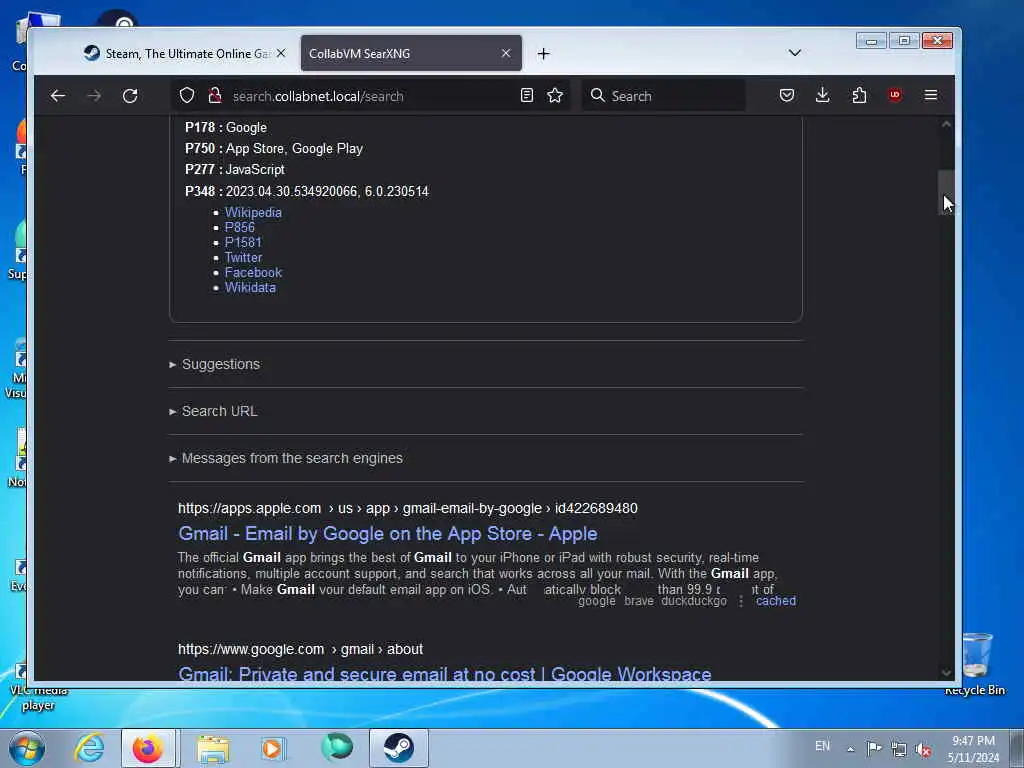Image resolution: width=1024 pixels, height=768 pixels.
Task: Open the P856 link
Action: pyautogui.click(x=240, y=227)
